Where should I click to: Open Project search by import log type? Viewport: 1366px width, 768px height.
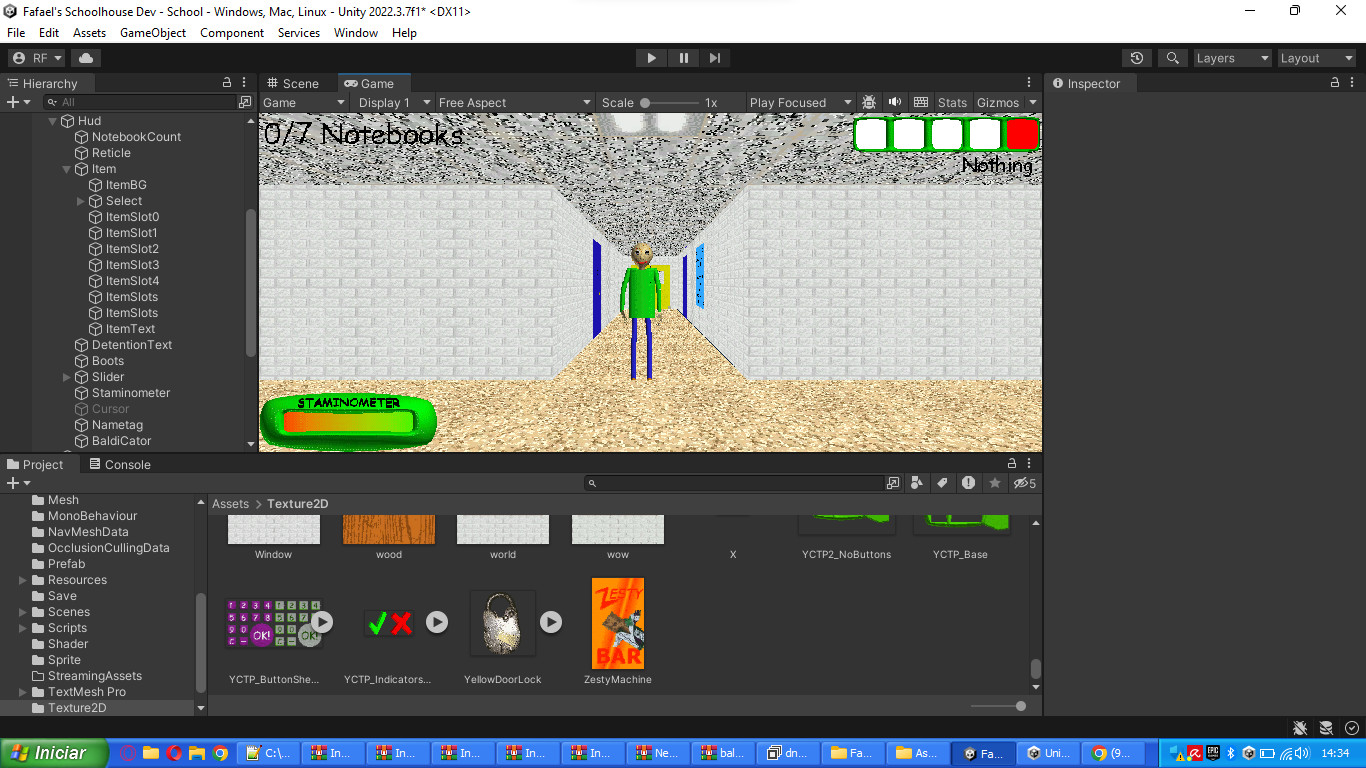(x=968, y=483)
